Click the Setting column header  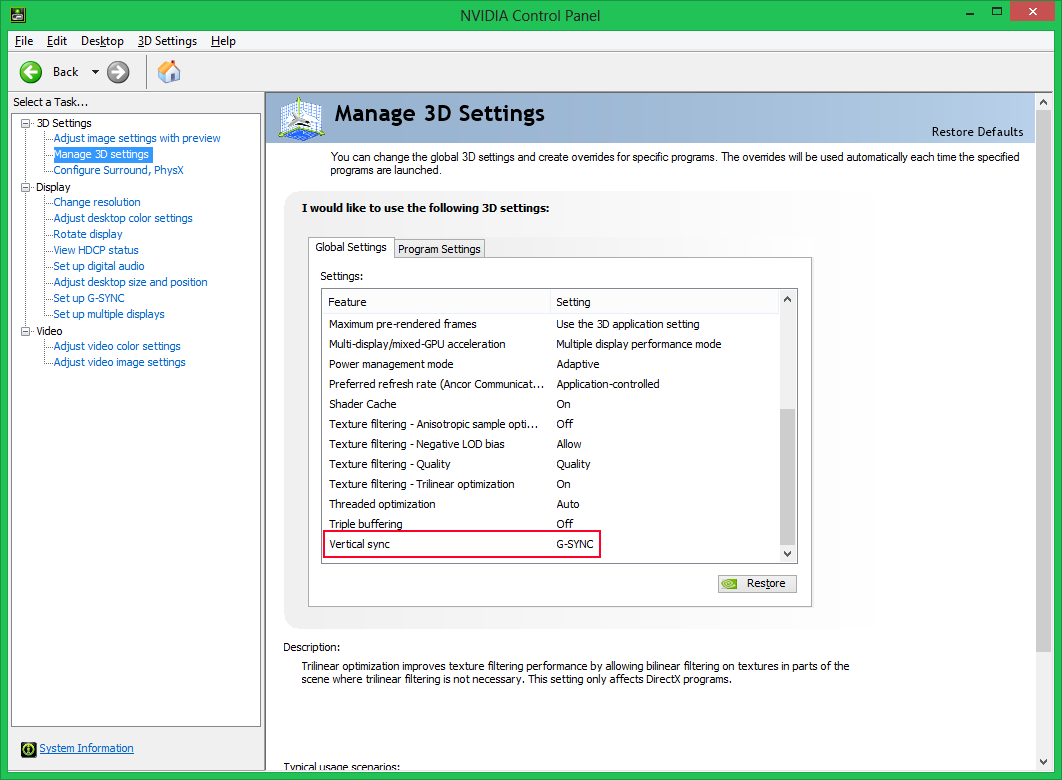pyautogui.click(x=664, y=302)
